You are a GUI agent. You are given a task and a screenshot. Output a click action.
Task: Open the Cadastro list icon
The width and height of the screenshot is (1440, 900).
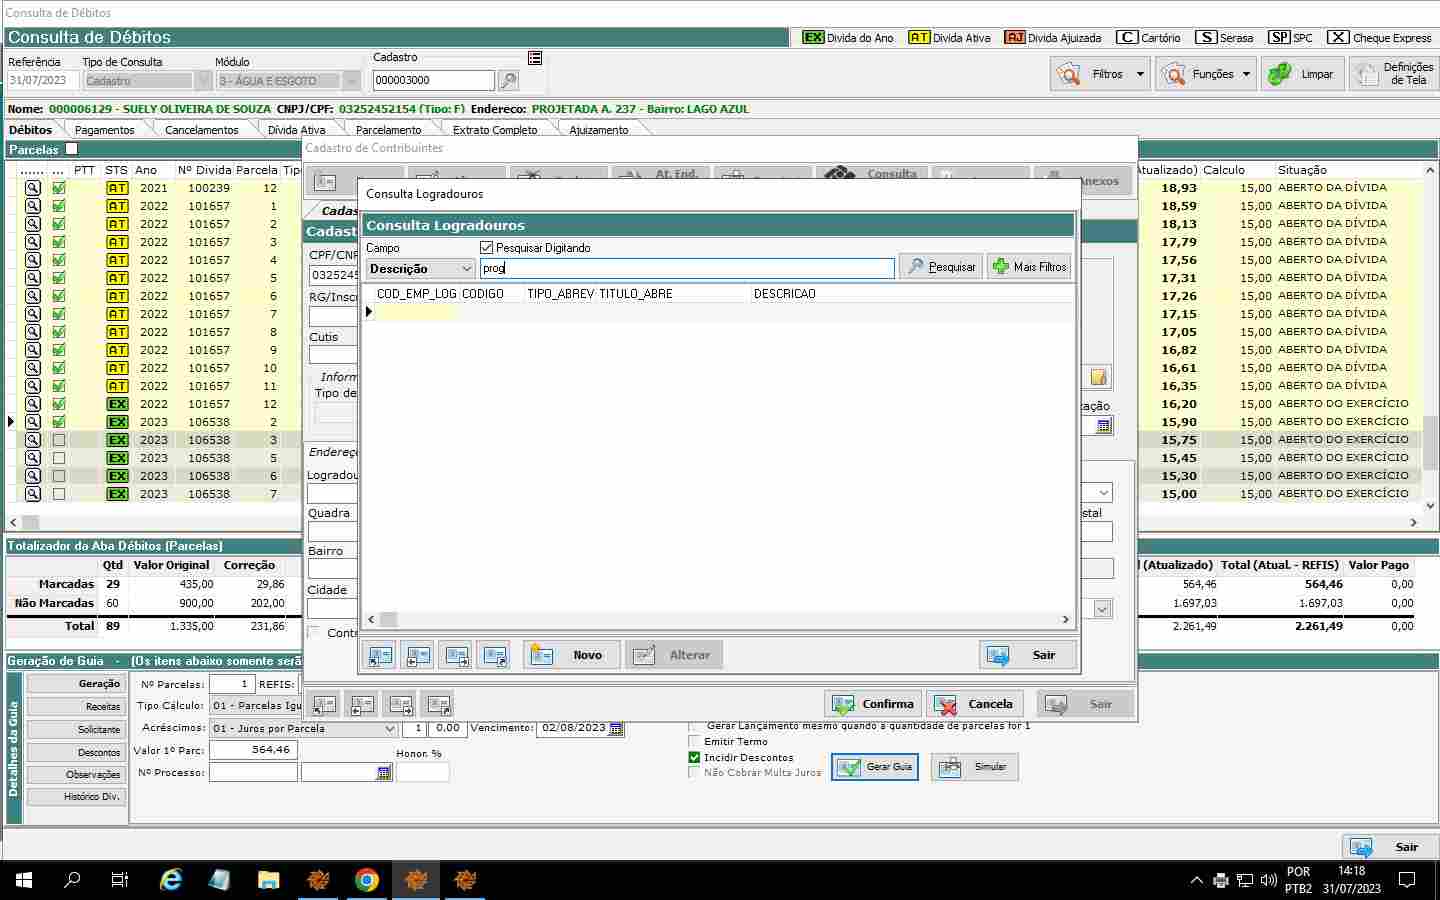point(535,58)
